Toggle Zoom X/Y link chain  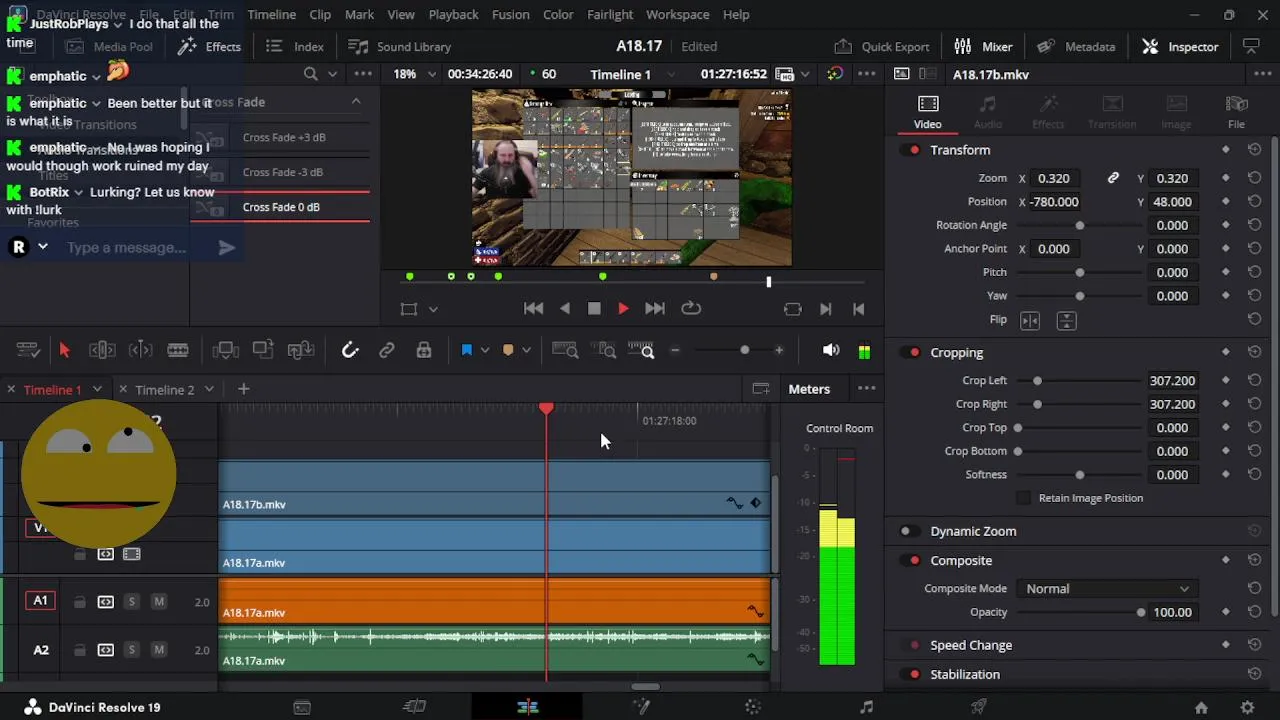click(x=1113, y=178)
